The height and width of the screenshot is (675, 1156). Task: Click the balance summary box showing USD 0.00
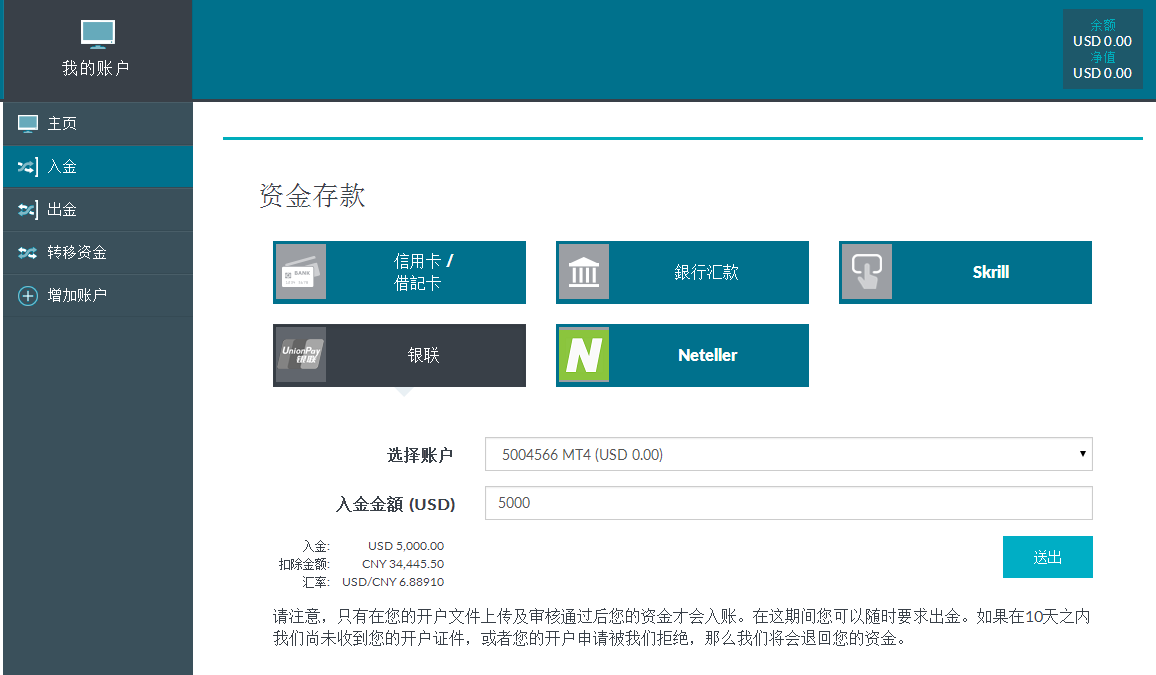(1102, 49)
